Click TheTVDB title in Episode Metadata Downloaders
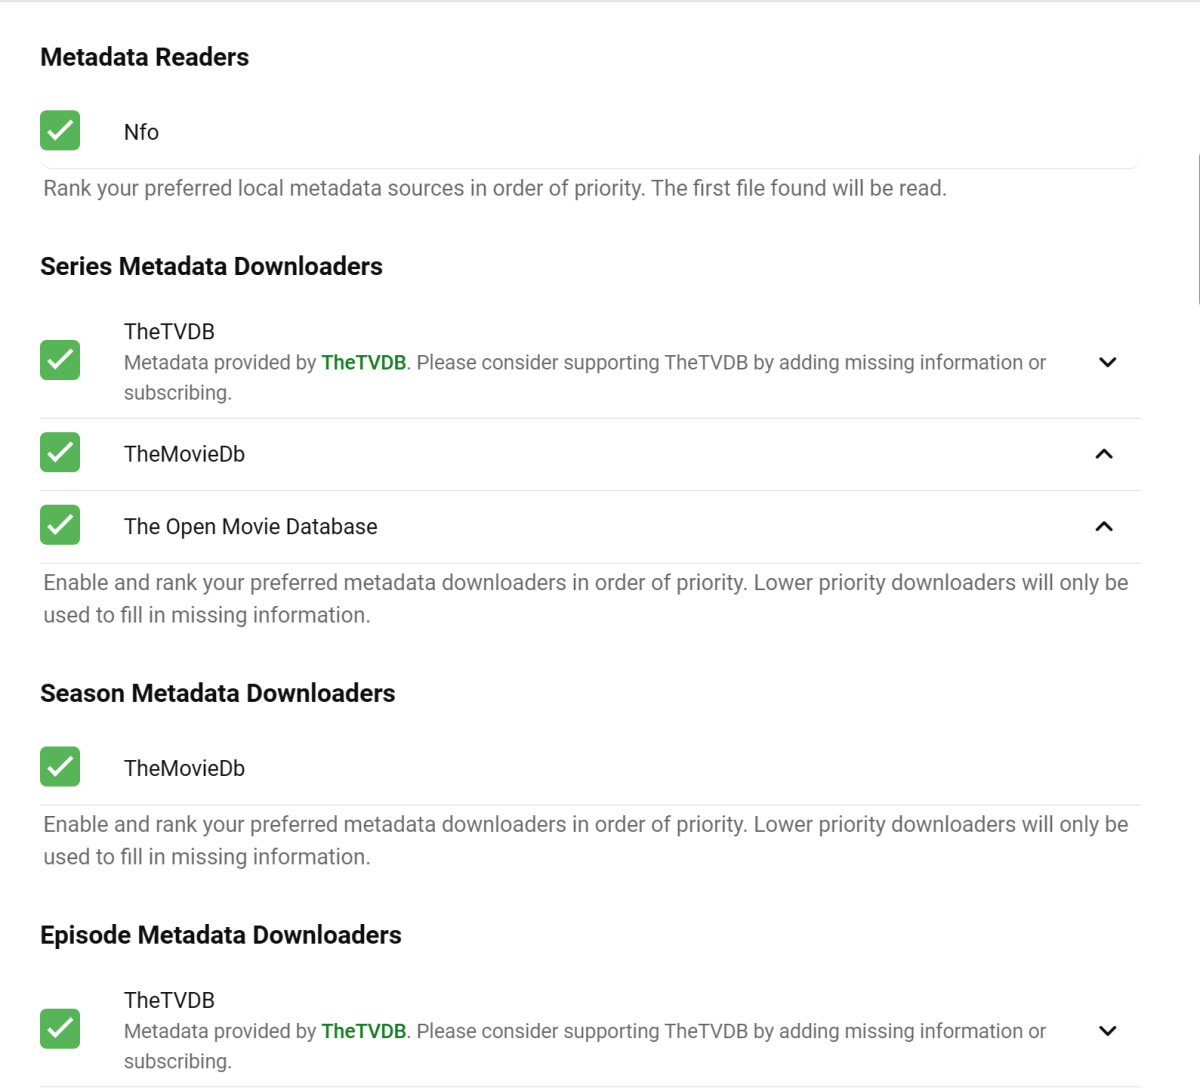This screenshot has height=1088, width=1200. 169,1000
